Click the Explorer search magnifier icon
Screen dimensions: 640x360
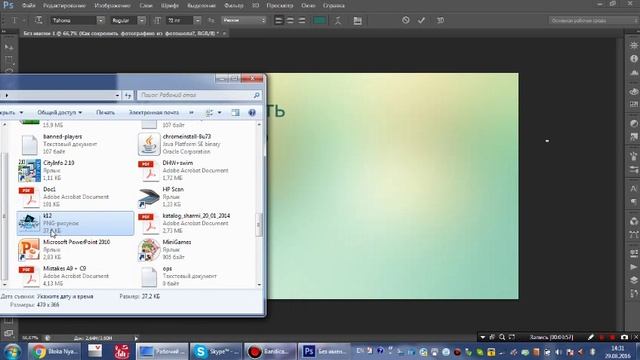257,95
